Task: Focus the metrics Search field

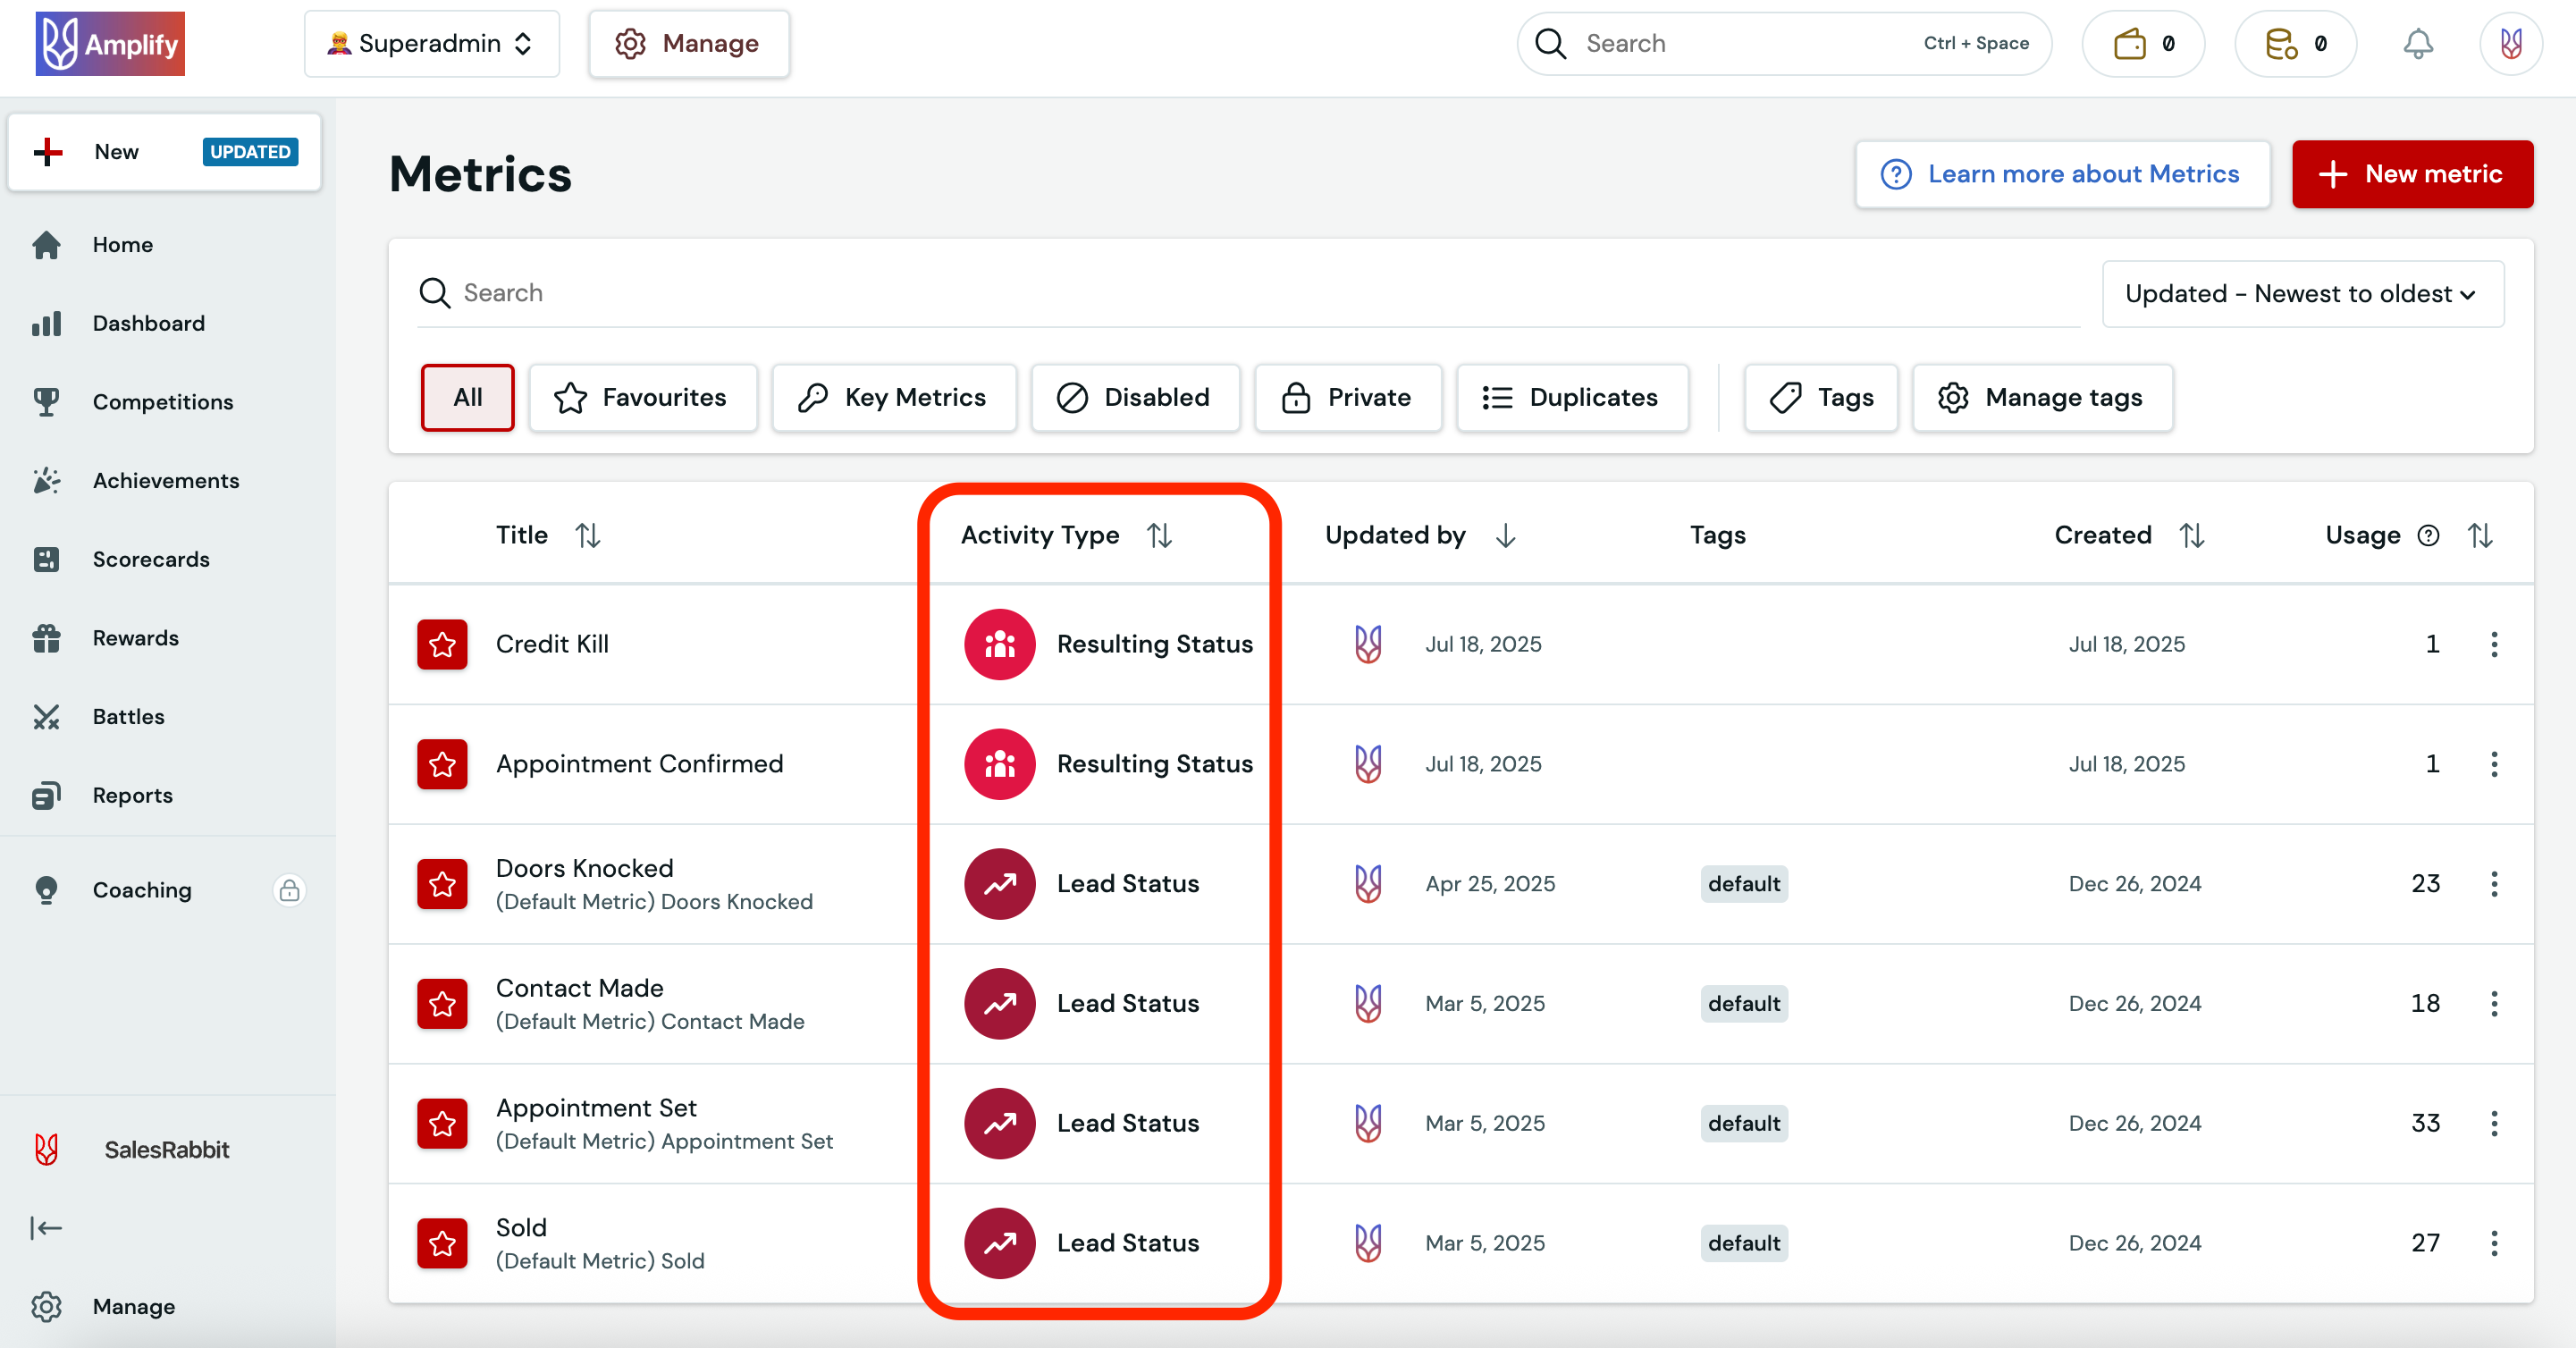Action: point(1248,293)
